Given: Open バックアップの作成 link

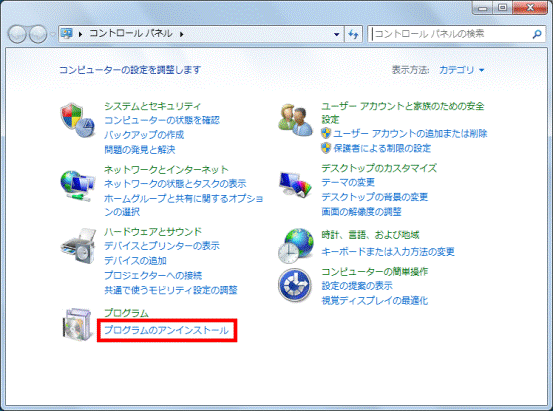Looking at the screenshot, I should (144, 135).
